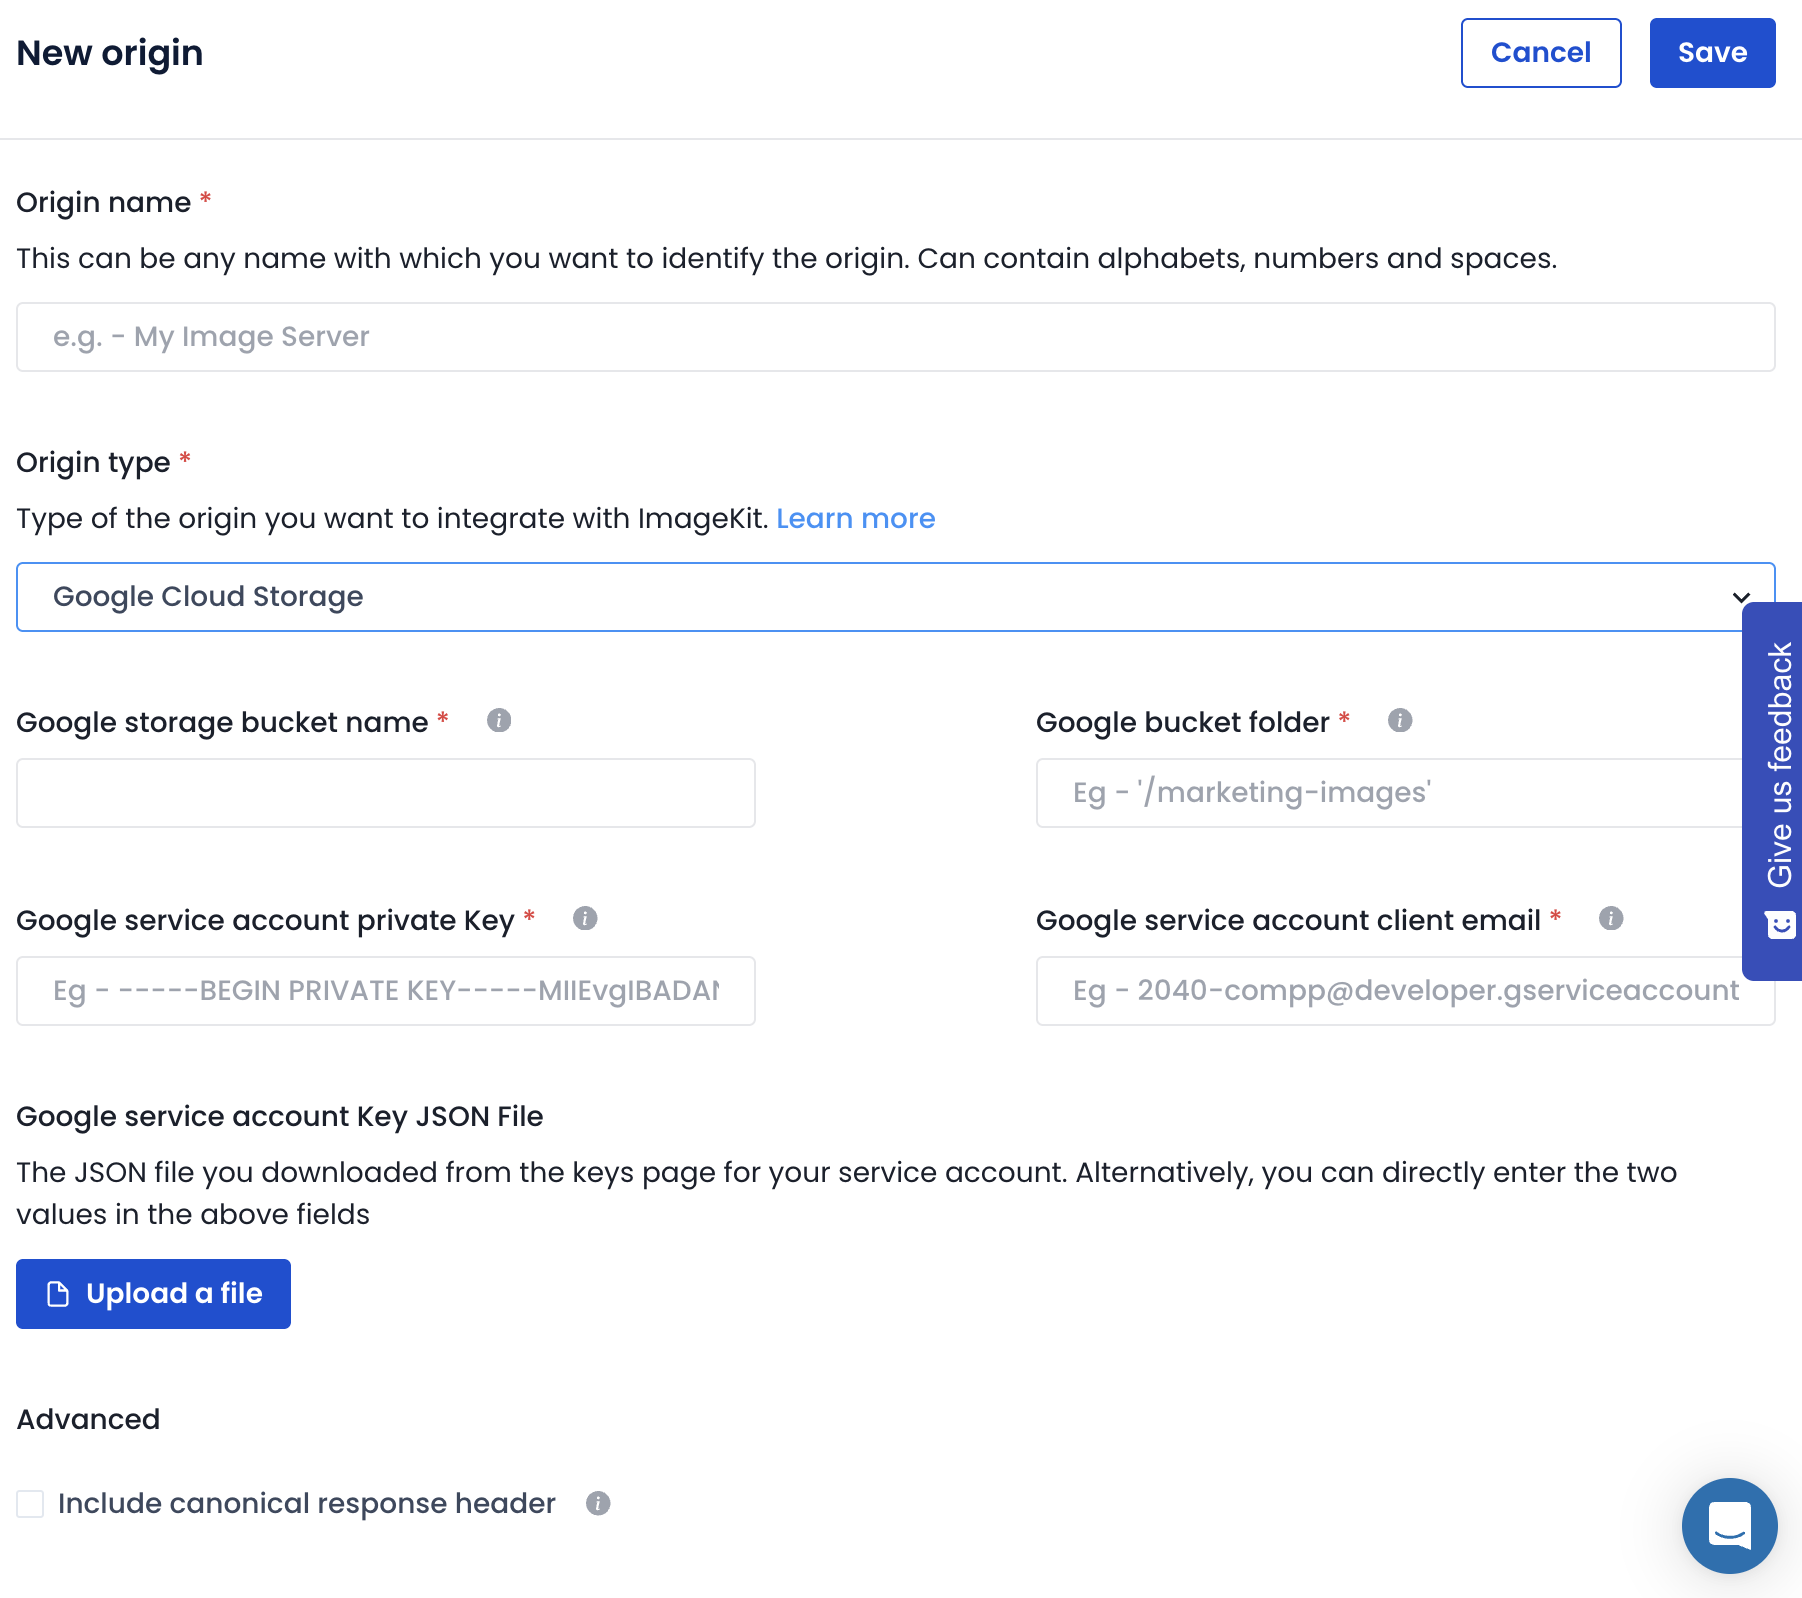The height and width of the screenshot is (1598, 1802).
Task: Click the file icon in Upload button
Action: (x=59, y=1294)
